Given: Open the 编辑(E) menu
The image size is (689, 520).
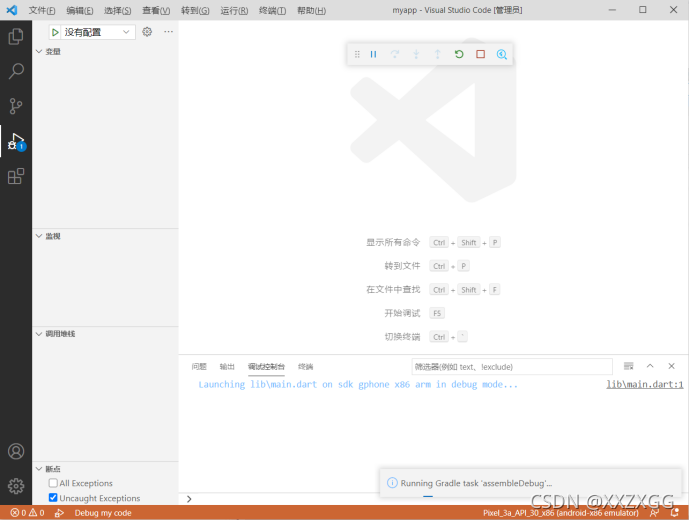Looking at the screenshot, I should 80,10.
